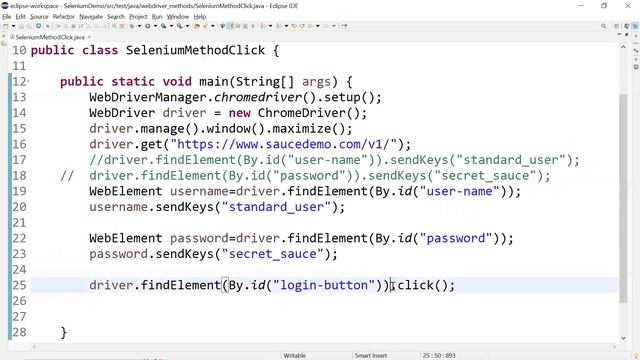The image size is (640, 360).
Task: Switch to the Debug perspective icon
Action: coord(635,26)
